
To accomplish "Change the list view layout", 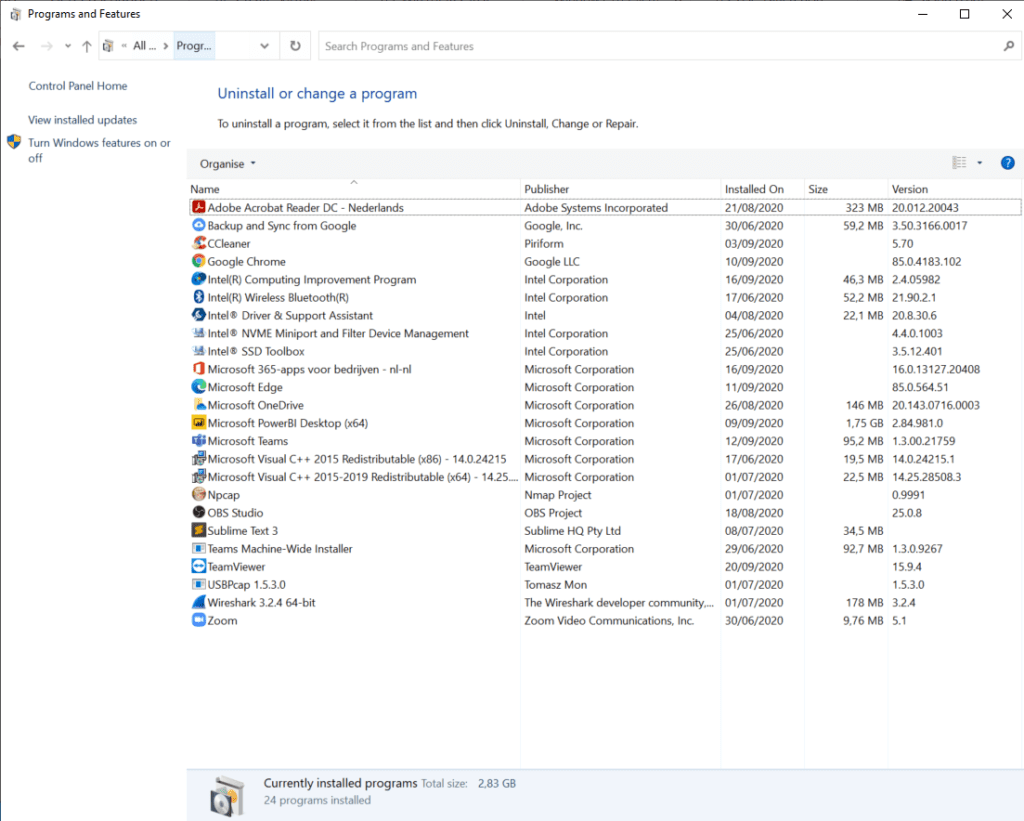I will pos(959,163).
